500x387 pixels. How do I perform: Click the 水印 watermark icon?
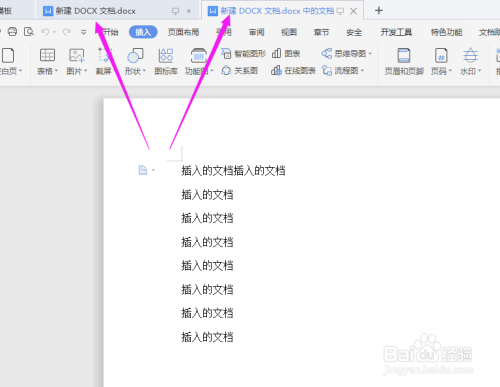[470, 55]
